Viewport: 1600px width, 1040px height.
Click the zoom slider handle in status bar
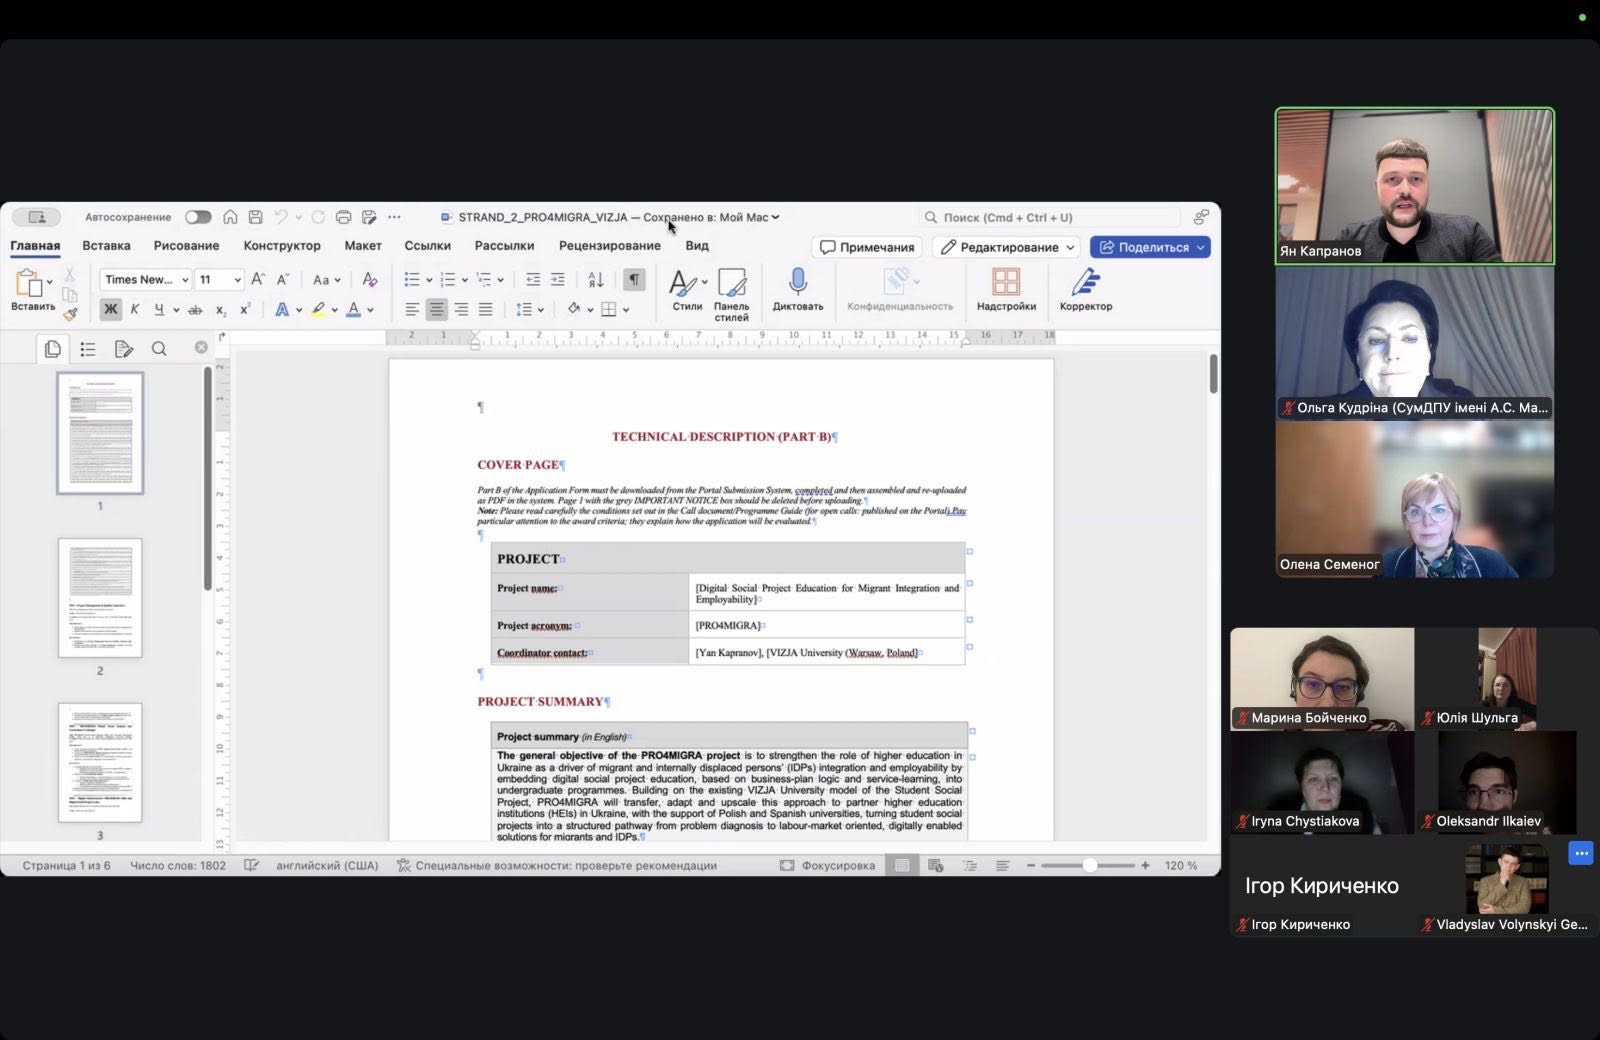click(1089, 866)
